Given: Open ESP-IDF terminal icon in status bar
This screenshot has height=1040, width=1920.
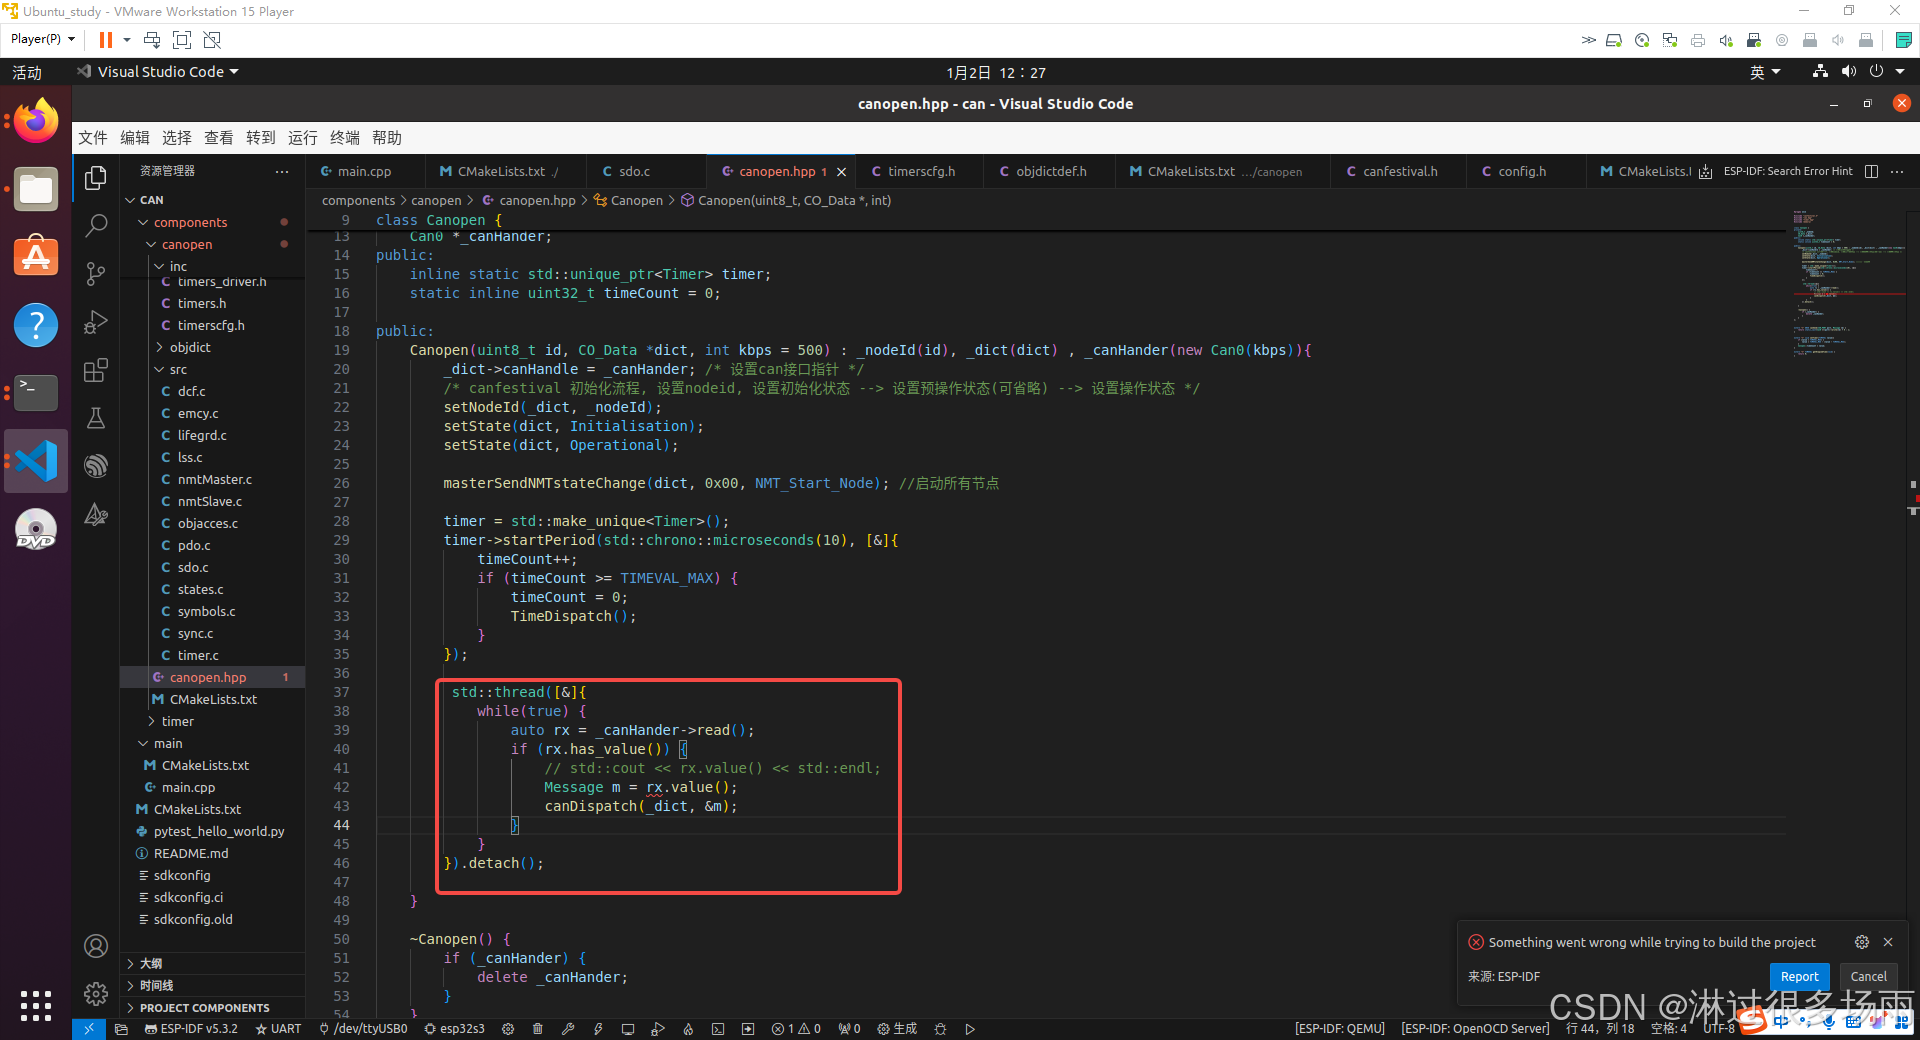Looking at the screenshot, I should (x=718, y=1029).
